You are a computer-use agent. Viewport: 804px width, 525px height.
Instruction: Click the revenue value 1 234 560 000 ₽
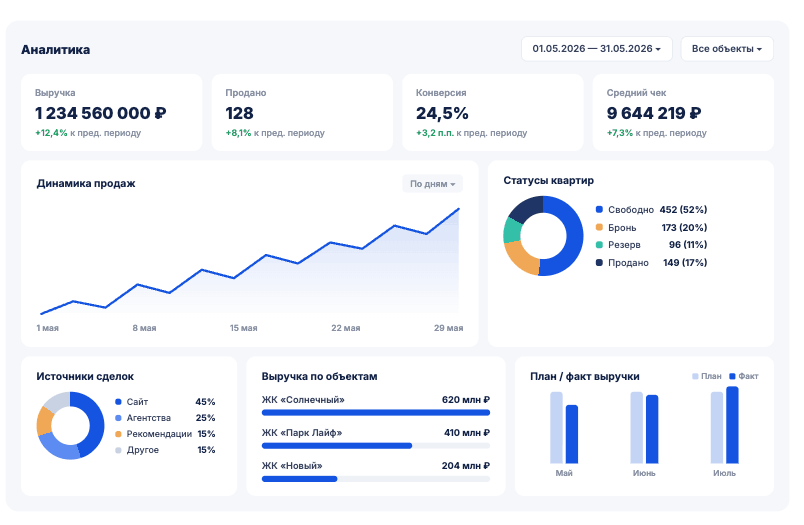100,113
